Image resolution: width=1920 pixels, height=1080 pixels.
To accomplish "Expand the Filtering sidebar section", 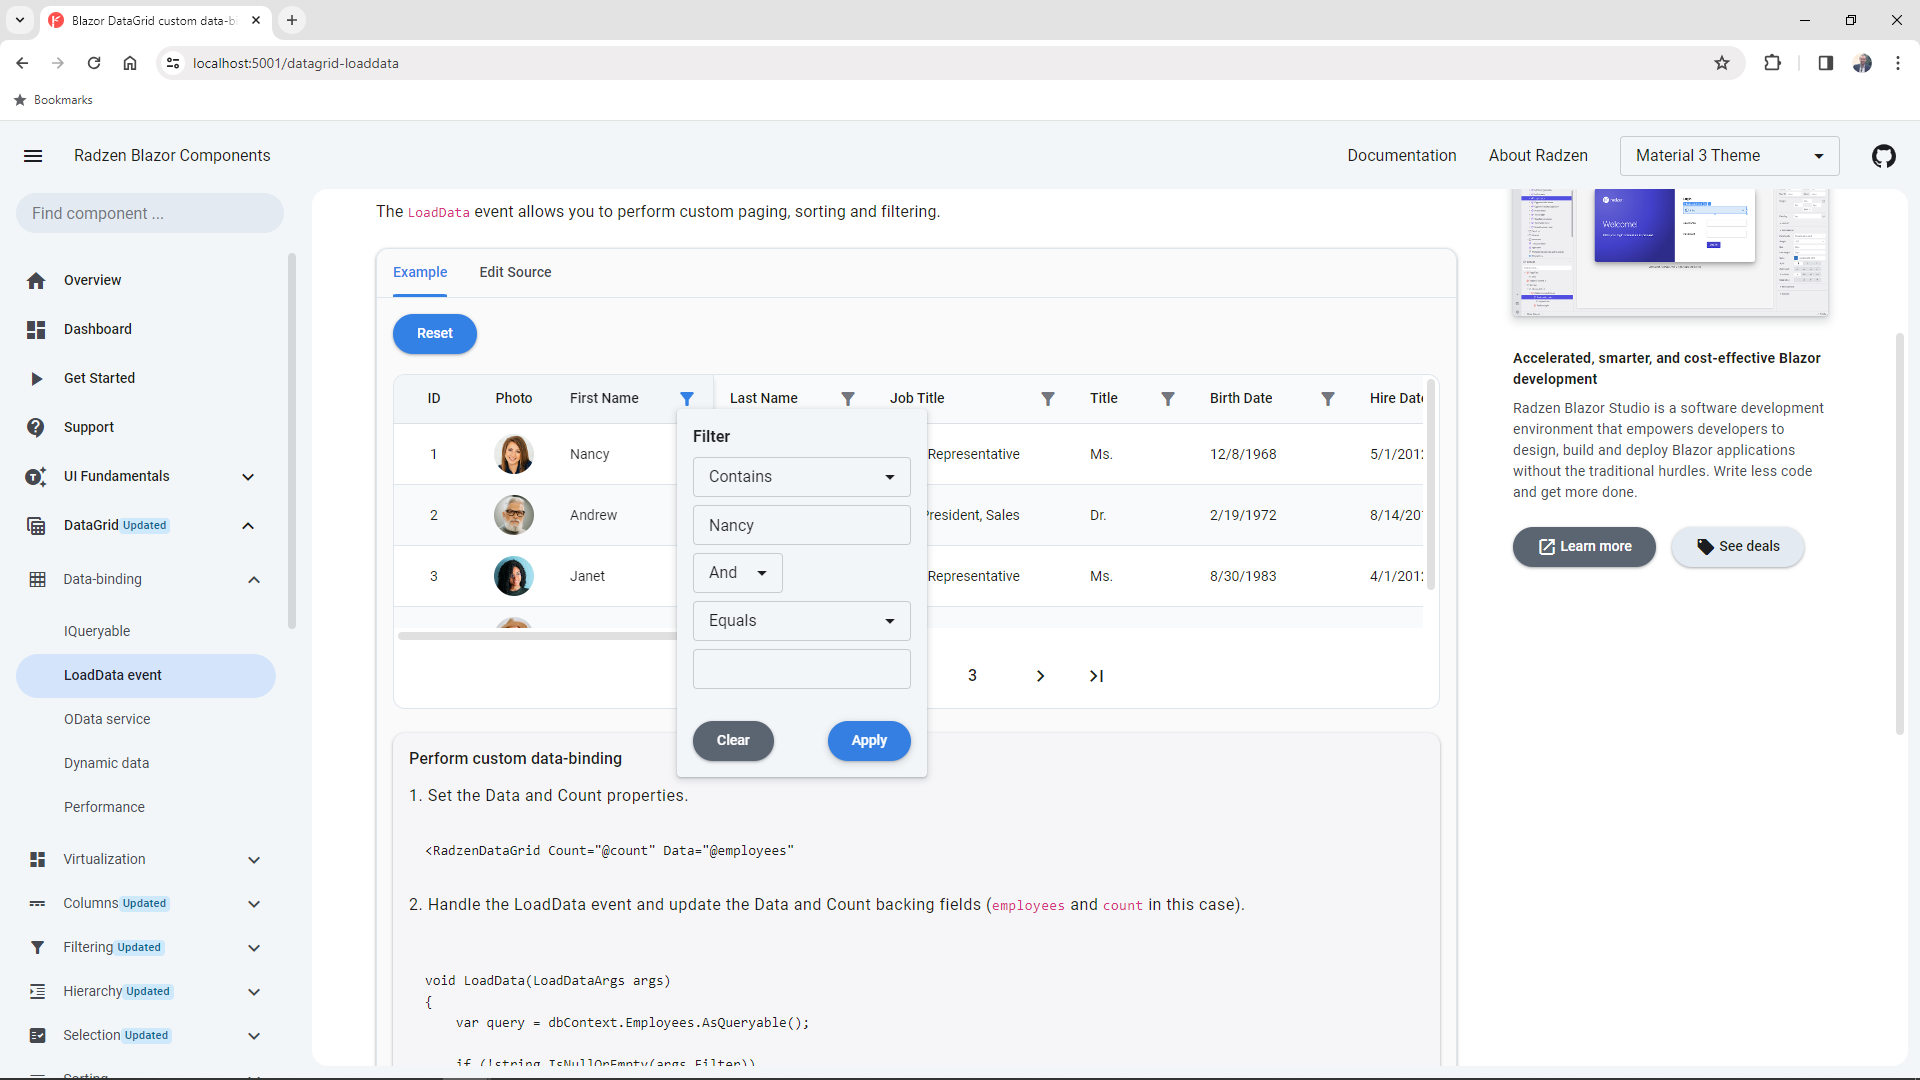I will [253, 947].
